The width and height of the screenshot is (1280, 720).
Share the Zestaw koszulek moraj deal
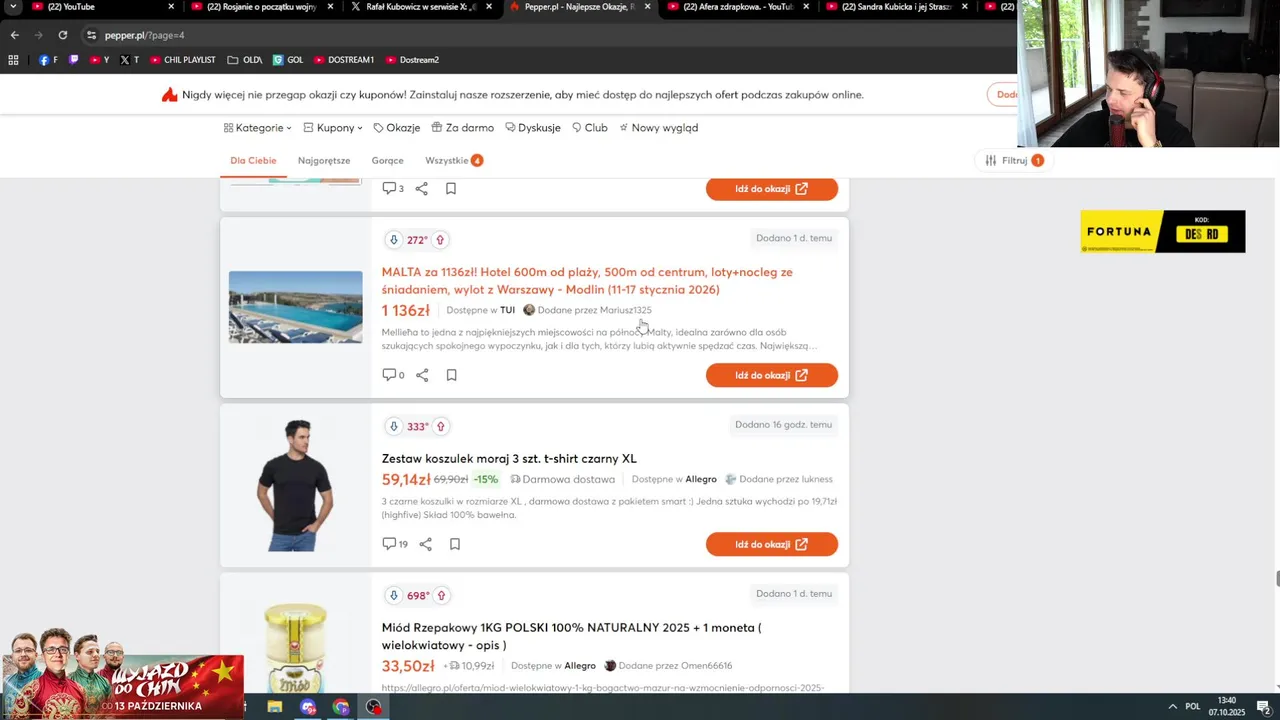click(425, 544)
